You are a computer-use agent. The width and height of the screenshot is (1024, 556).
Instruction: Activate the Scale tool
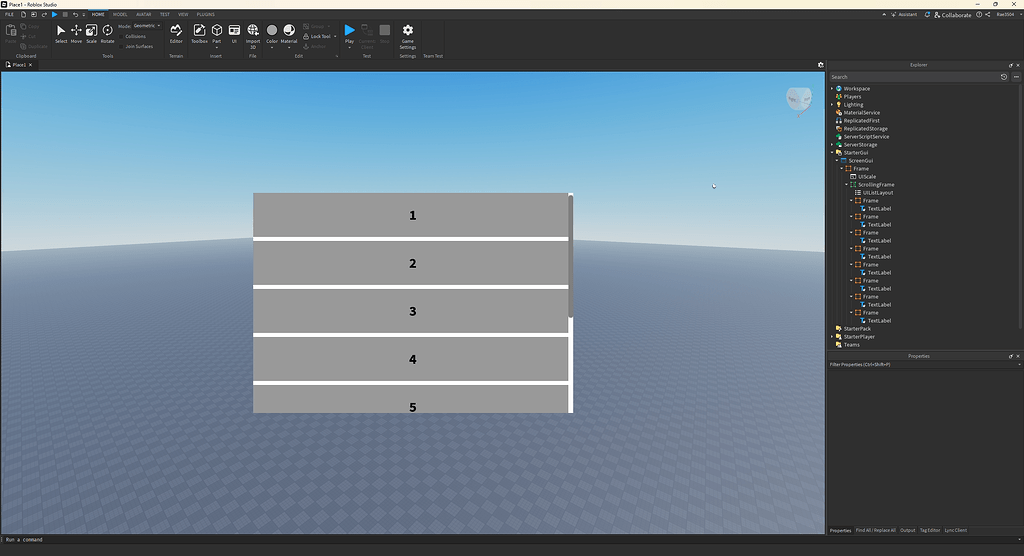(91, 34)
